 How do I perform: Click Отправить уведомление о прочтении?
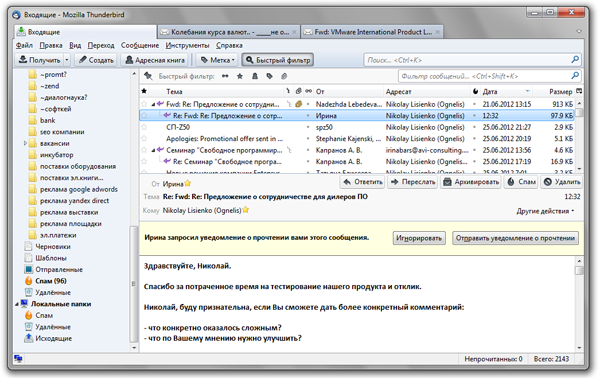point(515,238)
